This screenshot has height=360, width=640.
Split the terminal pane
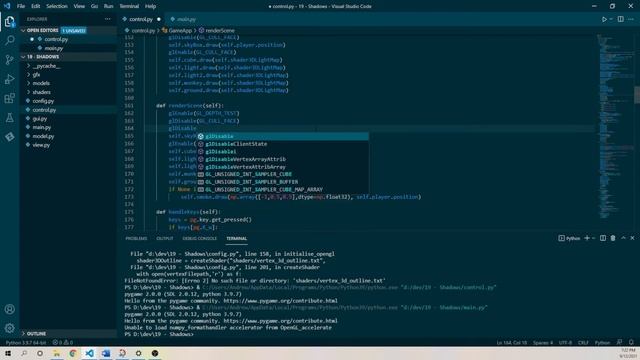pyautogui.click(x=603, y=238)
